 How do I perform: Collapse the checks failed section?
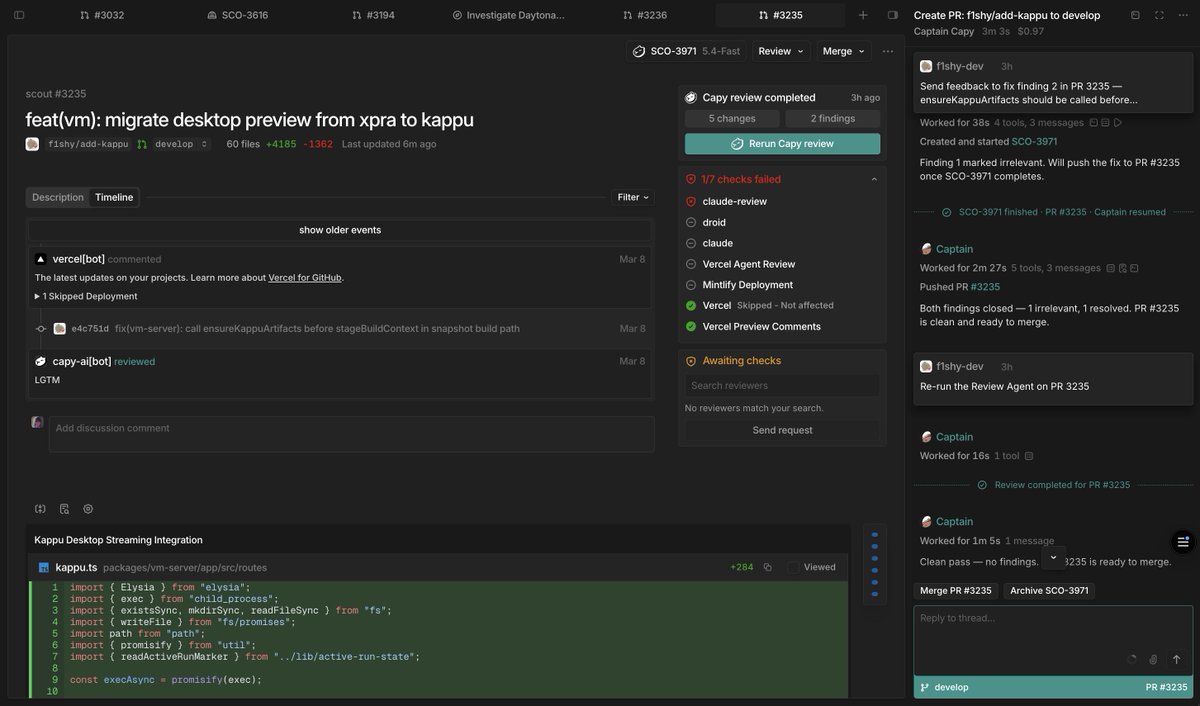[874, 179]
